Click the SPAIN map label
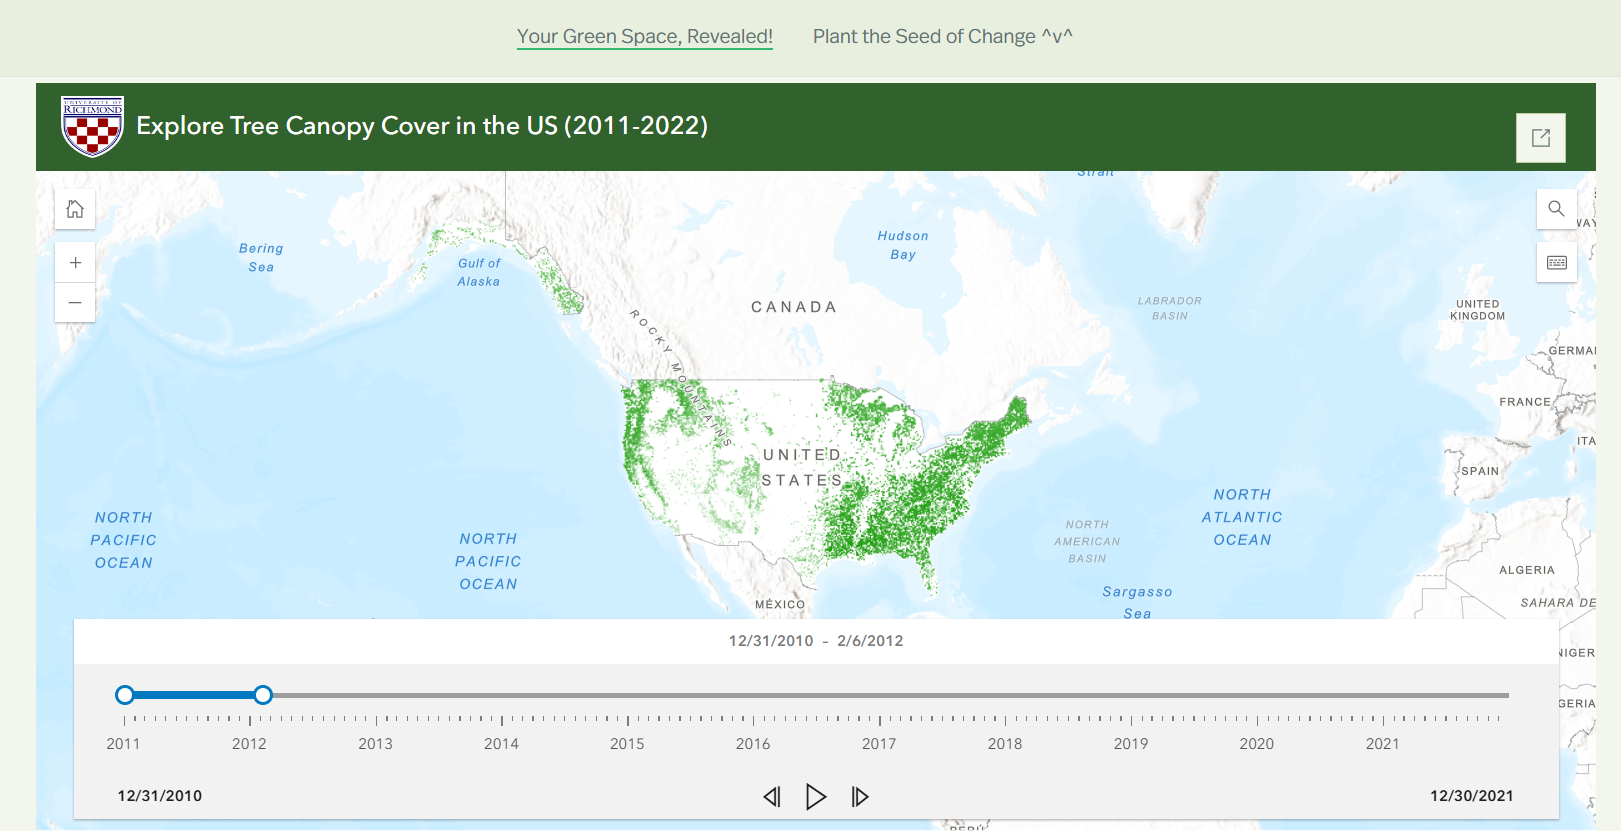The image size is (1621, 831). coord(1480,471)
